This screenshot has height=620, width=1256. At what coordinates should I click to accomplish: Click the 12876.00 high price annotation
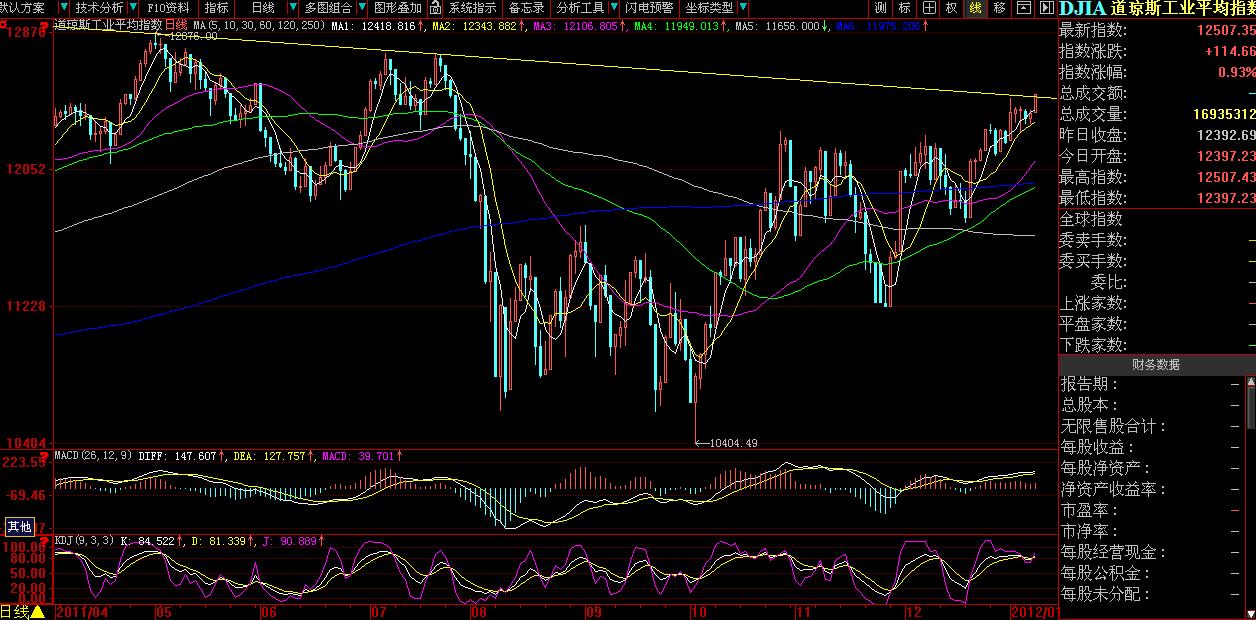[x=194, y=36]
